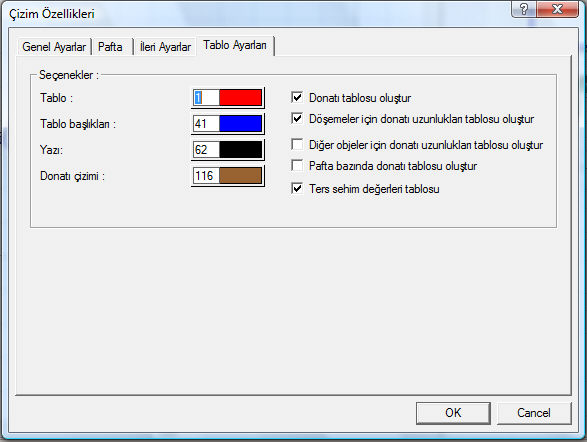Enable Pafta bazında donatı tablosu oluştur
Image resolution: width=587 pixels, height=442 pixels.
click(297, 165)
